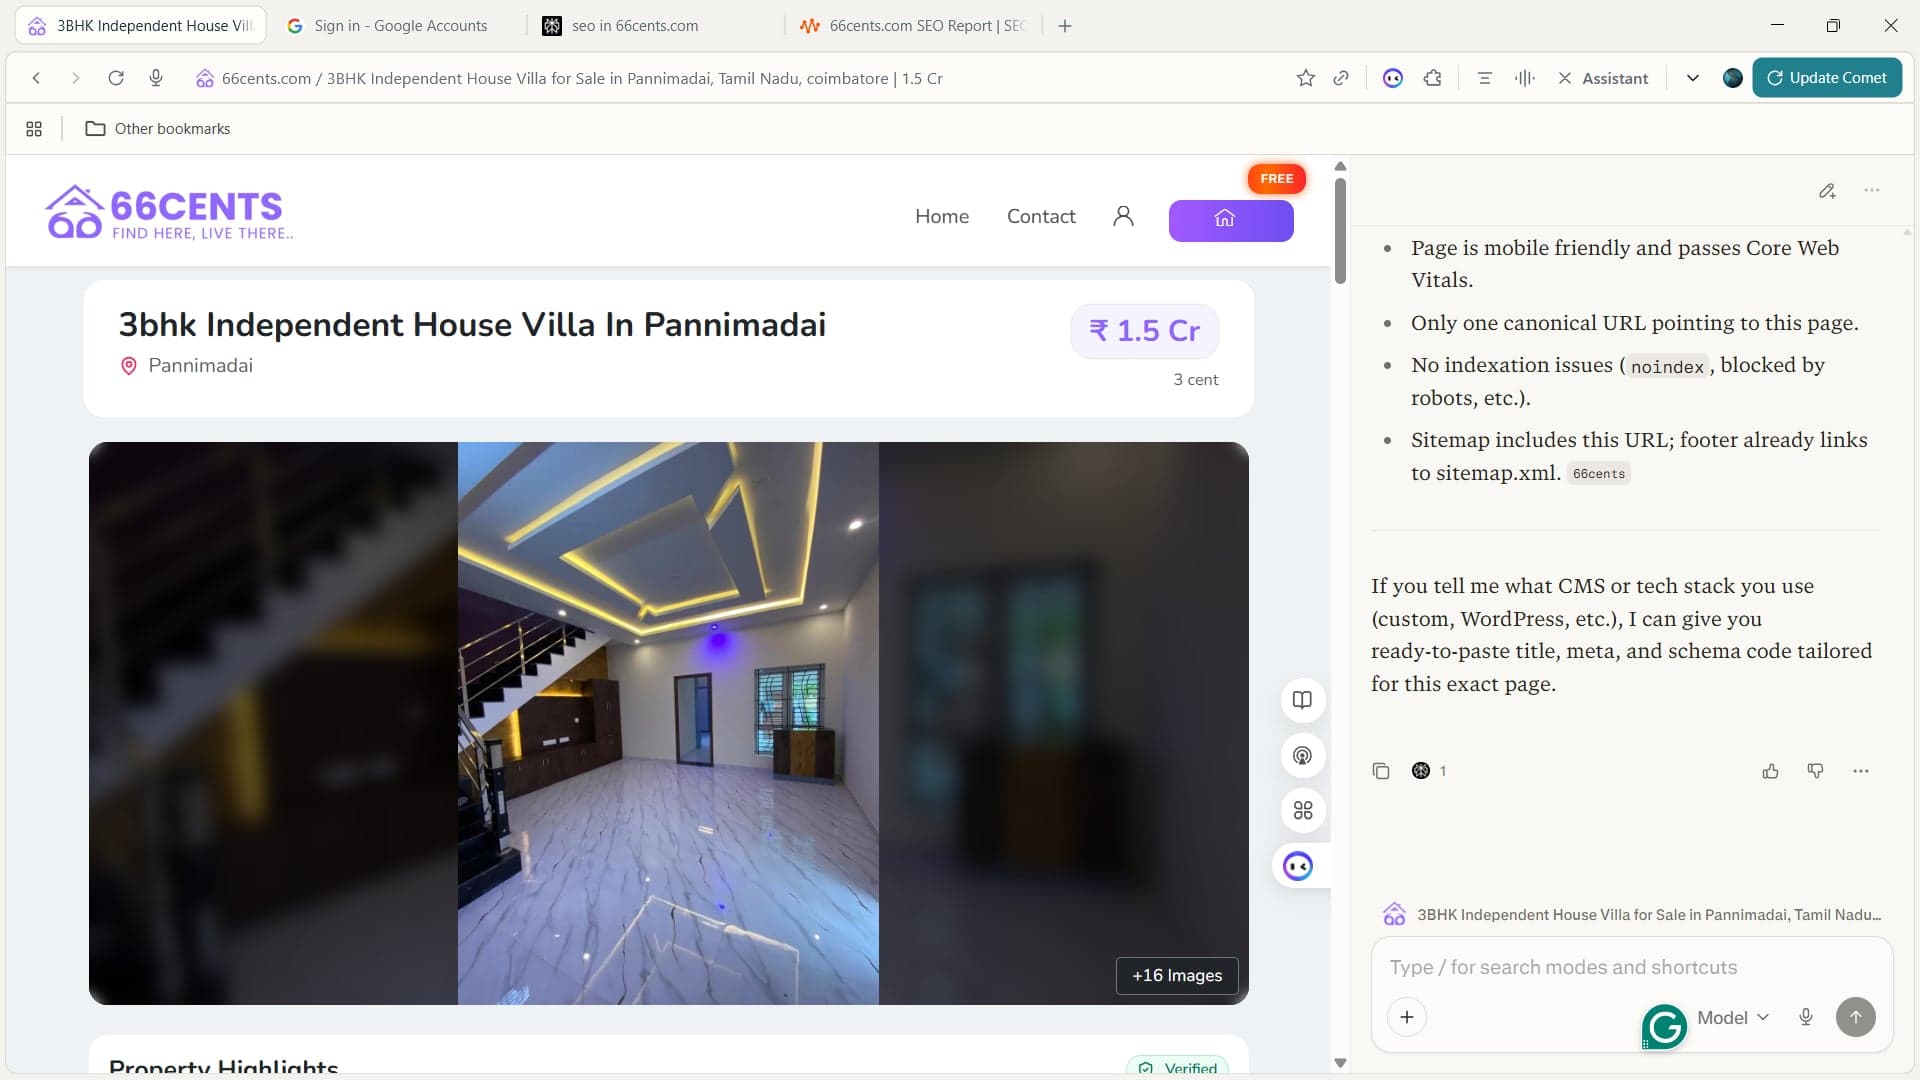This screenshot has width=1920, height=1080.
Task: Open the floating assistant face icon
Action: pos(1298,866)
